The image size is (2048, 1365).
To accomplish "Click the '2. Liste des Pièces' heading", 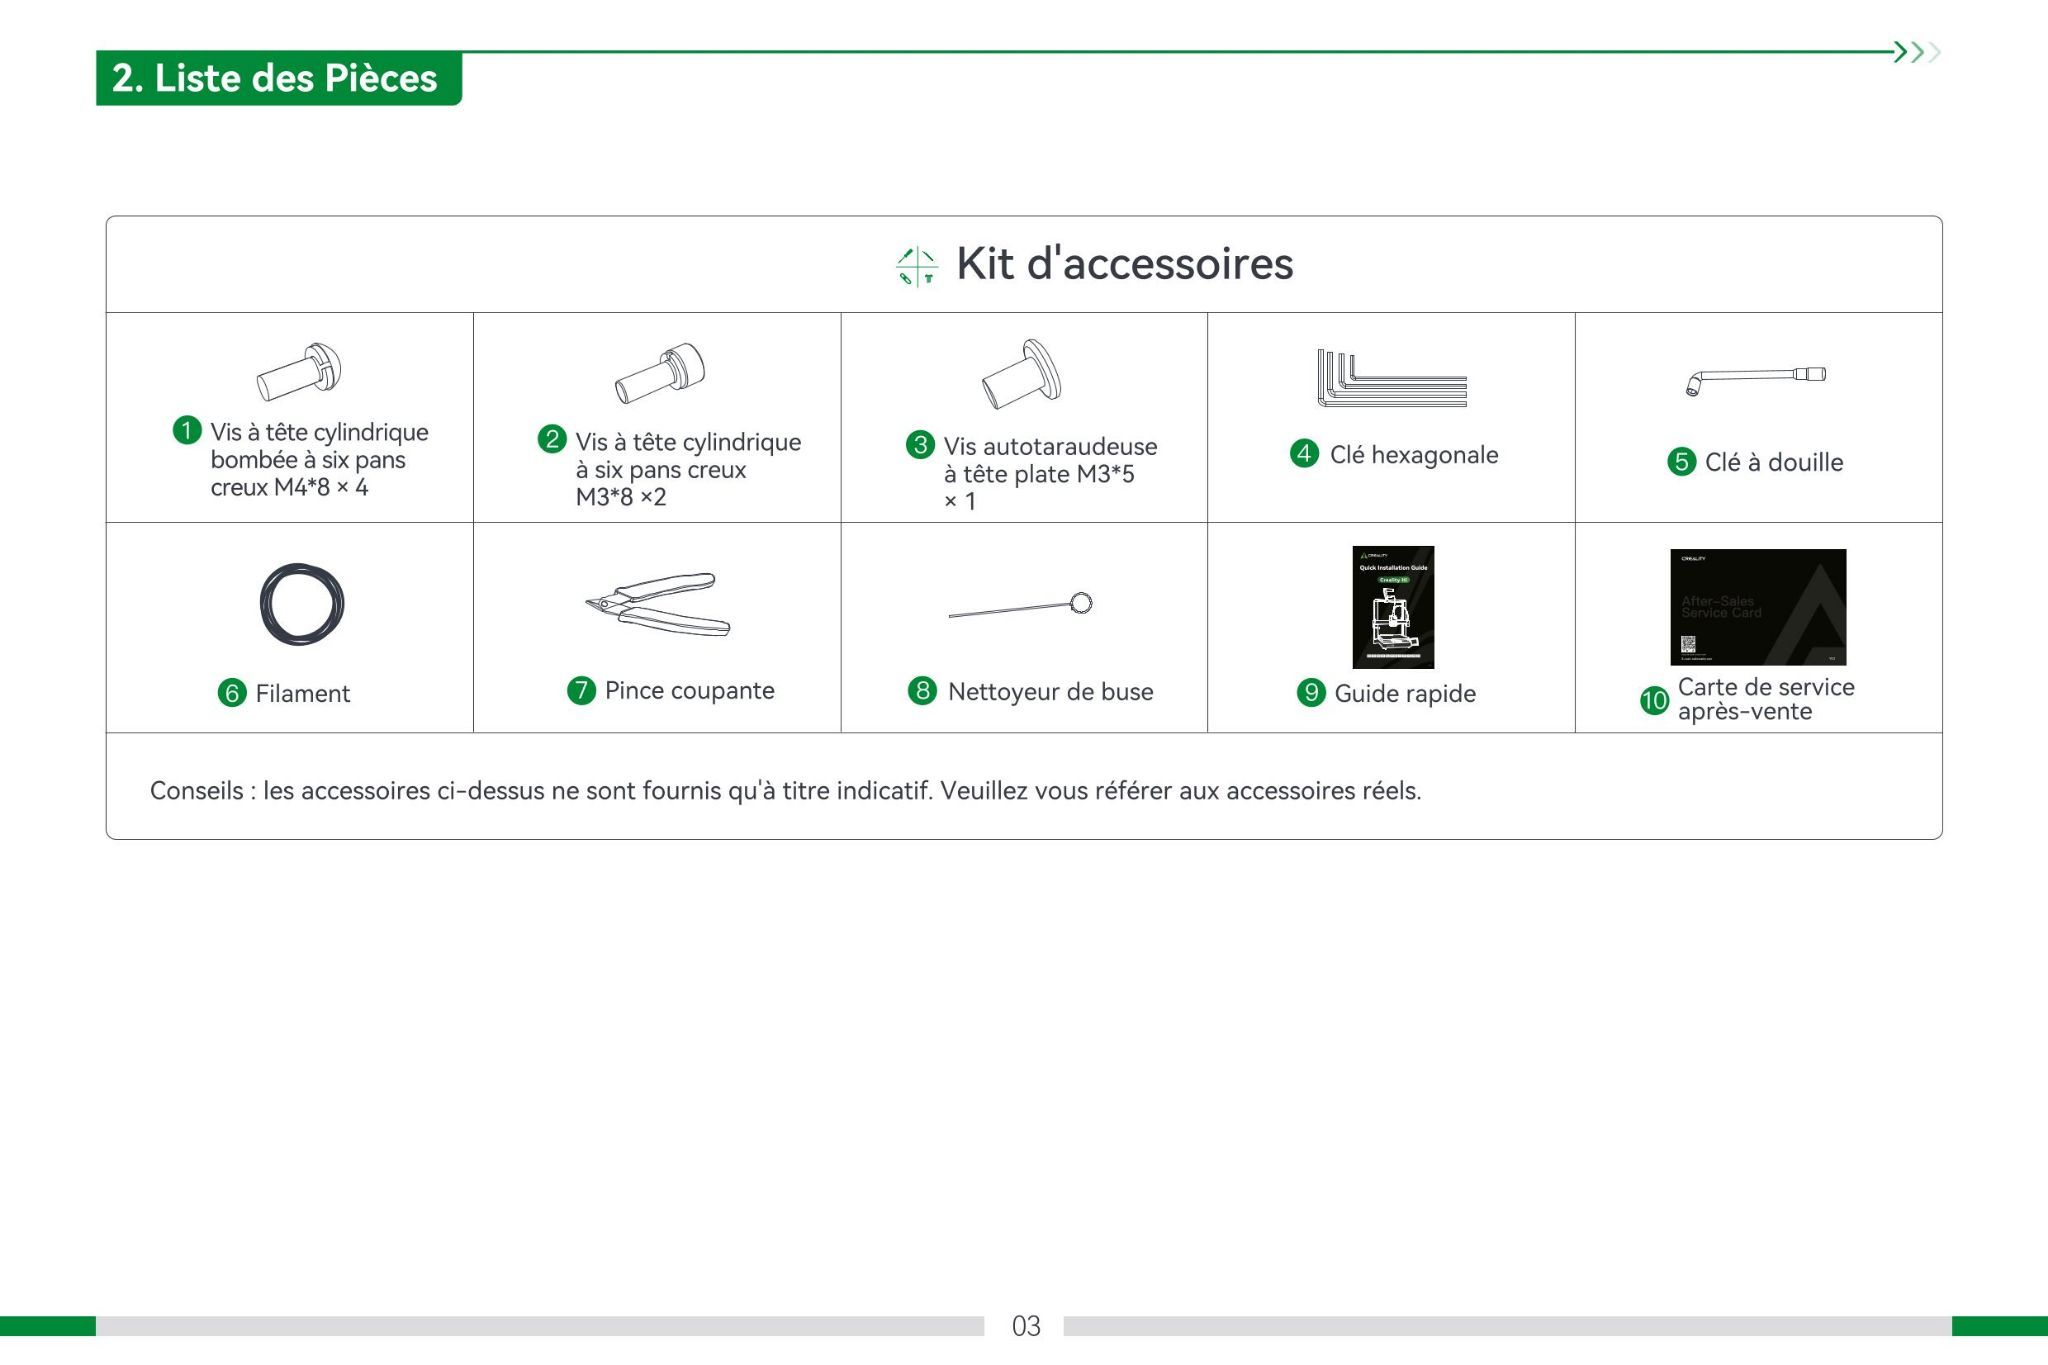I will coord(276,78).
